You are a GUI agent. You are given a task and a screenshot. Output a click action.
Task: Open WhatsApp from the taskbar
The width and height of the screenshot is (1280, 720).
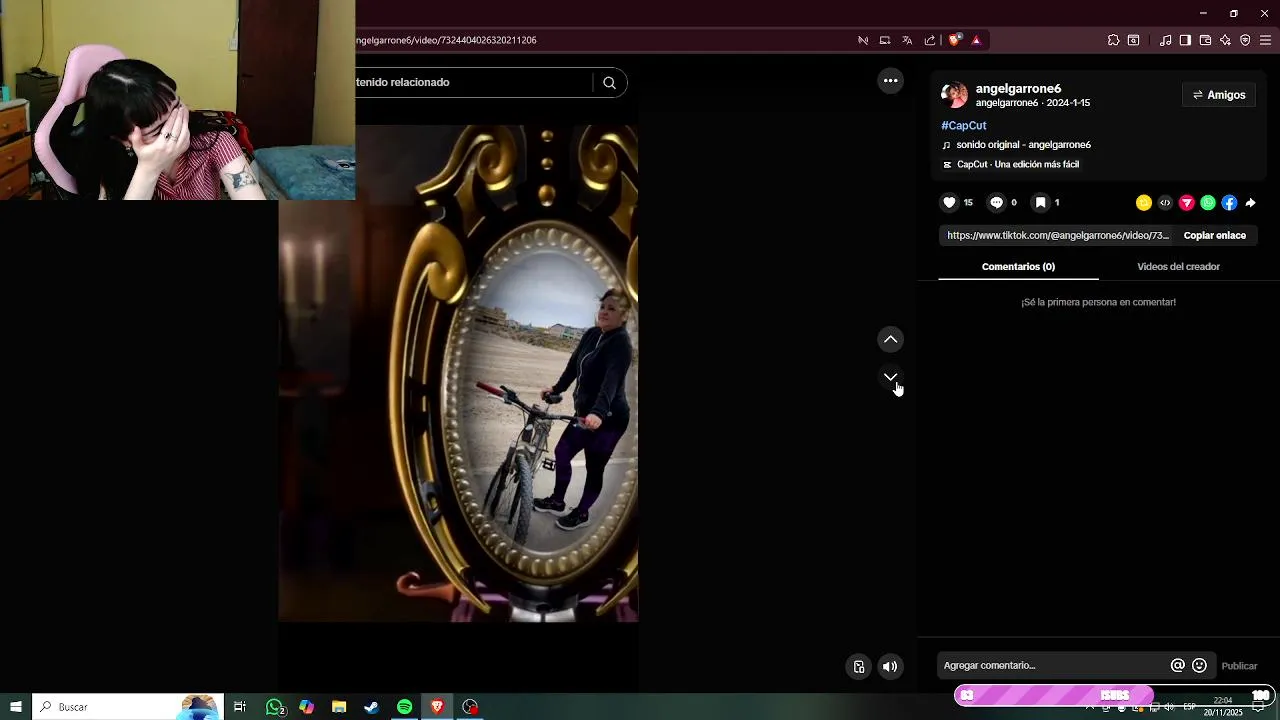274,707
